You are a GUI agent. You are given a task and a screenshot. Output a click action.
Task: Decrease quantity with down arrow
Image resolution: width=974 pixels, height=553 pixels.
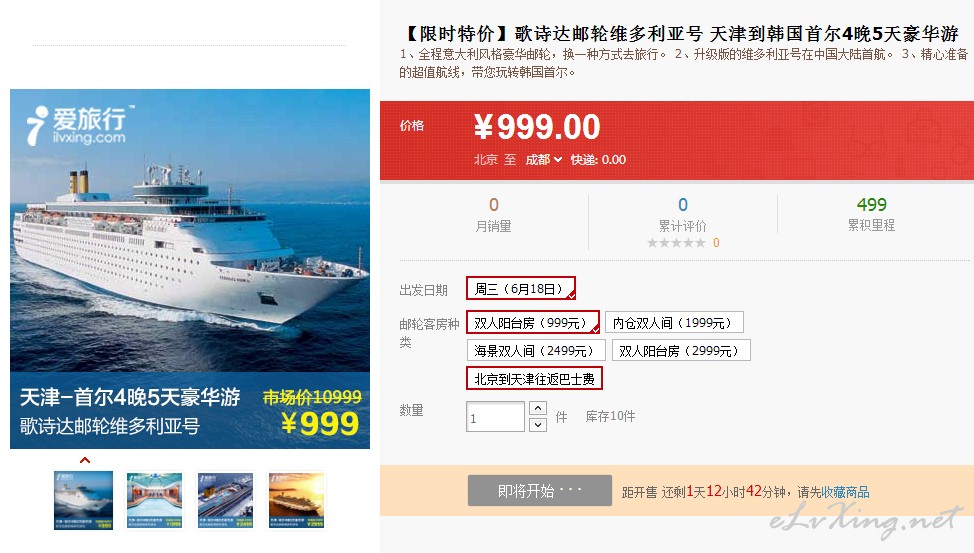(x=538, y=424)
